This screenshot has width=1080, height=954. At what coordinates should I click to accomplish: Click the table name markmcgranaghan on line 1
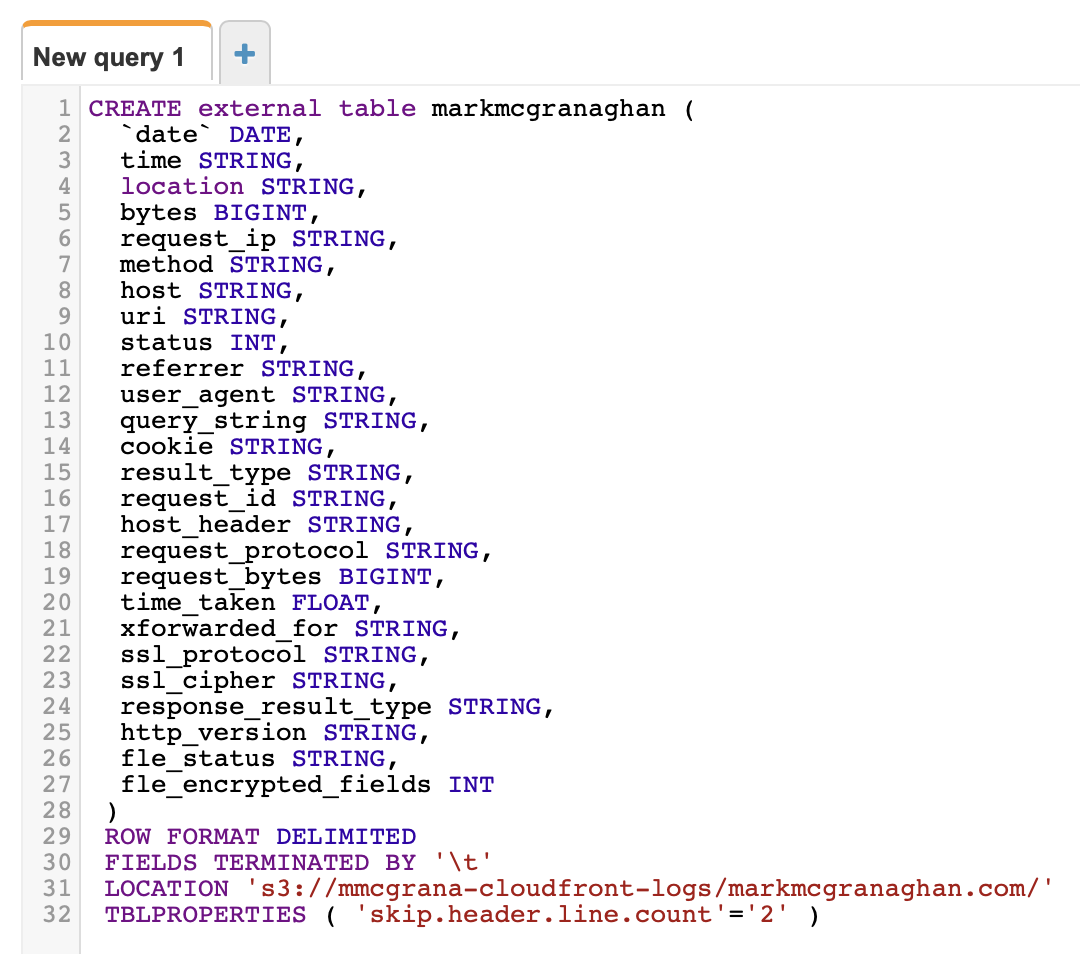548,109
